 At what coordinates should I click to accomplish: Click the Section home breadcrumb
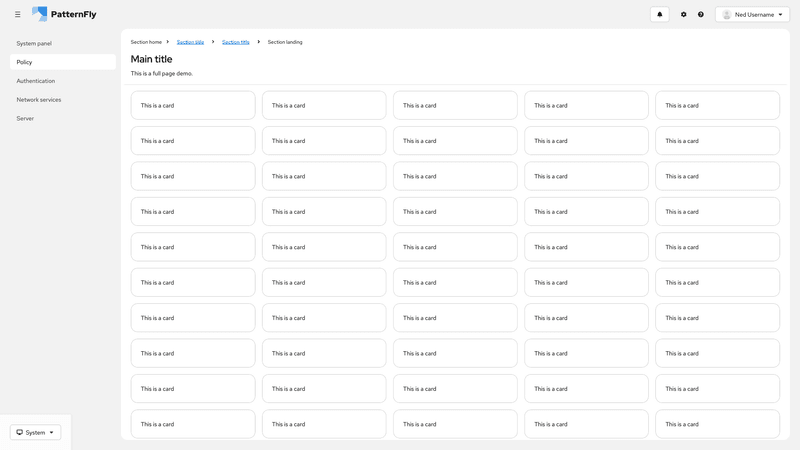(146, 42)
